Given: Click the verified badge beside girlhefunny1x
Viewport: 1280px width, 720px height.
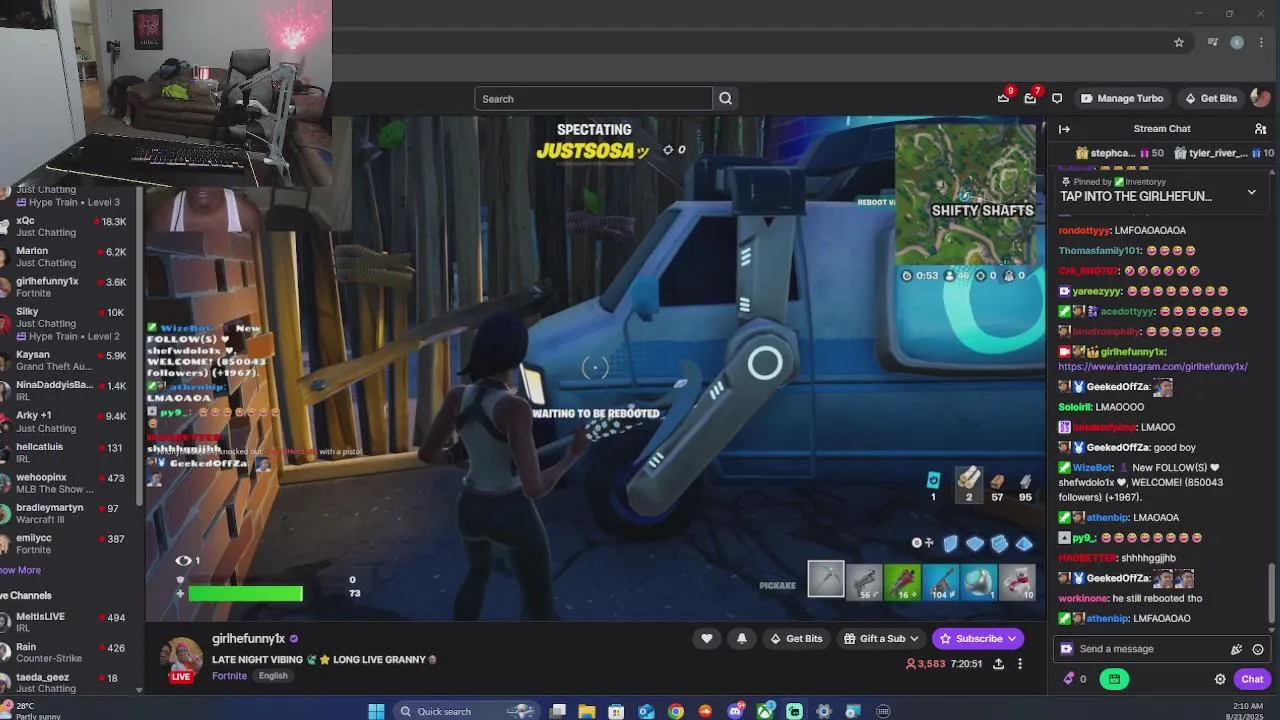Looking at the screenshot, I should click(293, 638).
